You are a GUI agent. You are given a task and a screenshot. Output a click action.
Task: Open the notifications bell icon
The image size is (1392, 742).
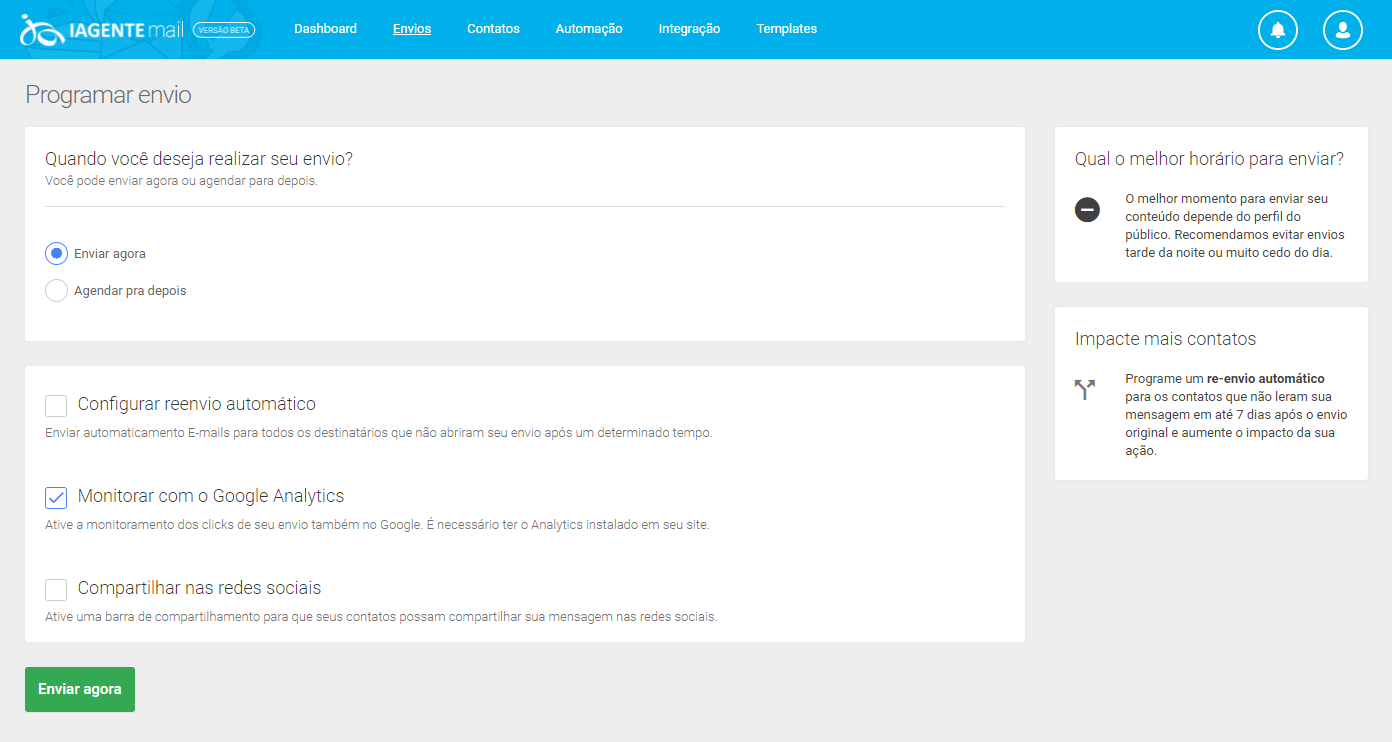(x=1277, y=29)
